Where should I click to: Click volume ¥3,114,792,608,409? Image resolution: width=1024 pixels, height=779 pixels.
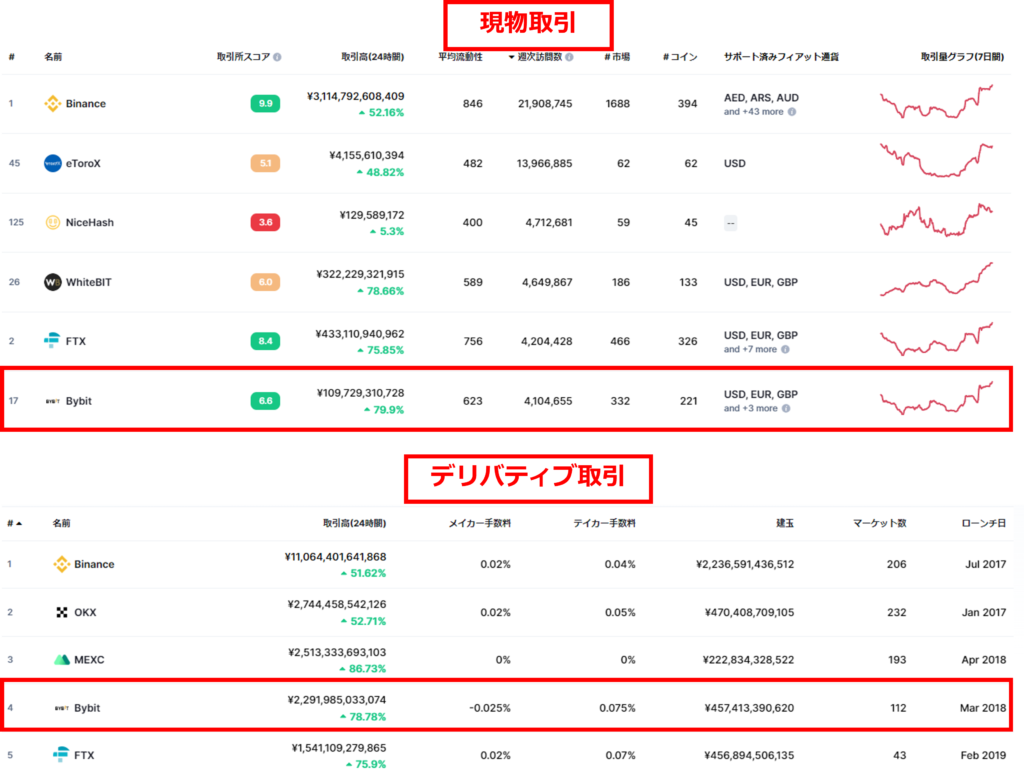tap(355, 96)
